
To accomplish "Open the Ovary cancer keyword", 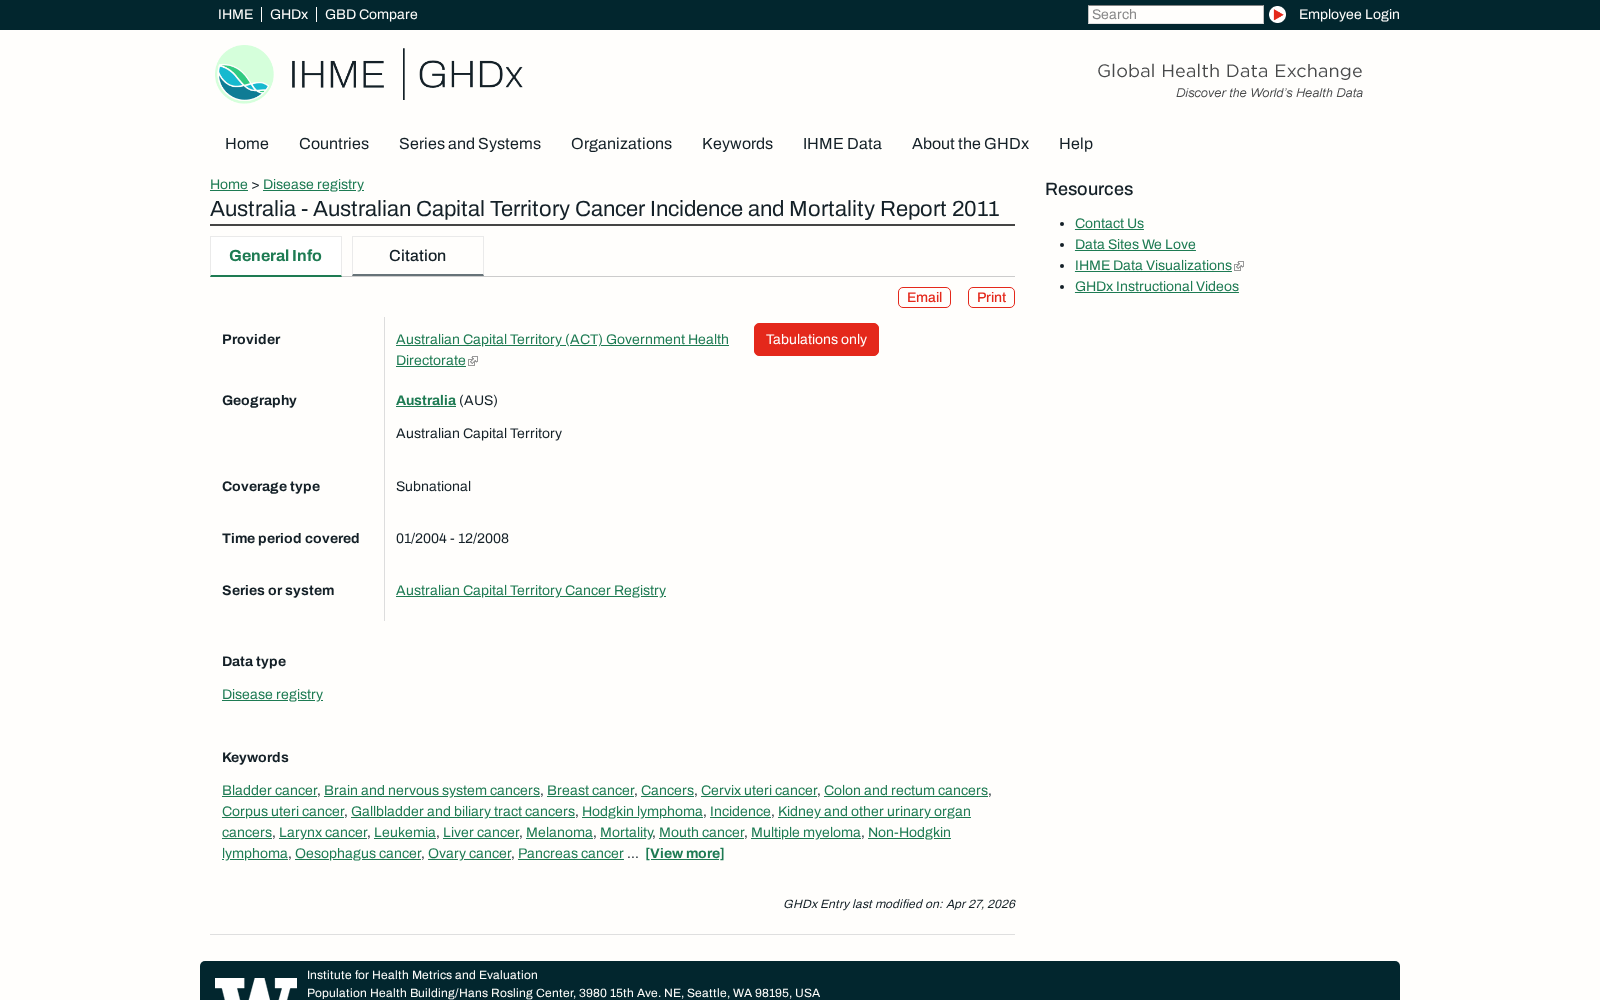I will click(469, 853).
